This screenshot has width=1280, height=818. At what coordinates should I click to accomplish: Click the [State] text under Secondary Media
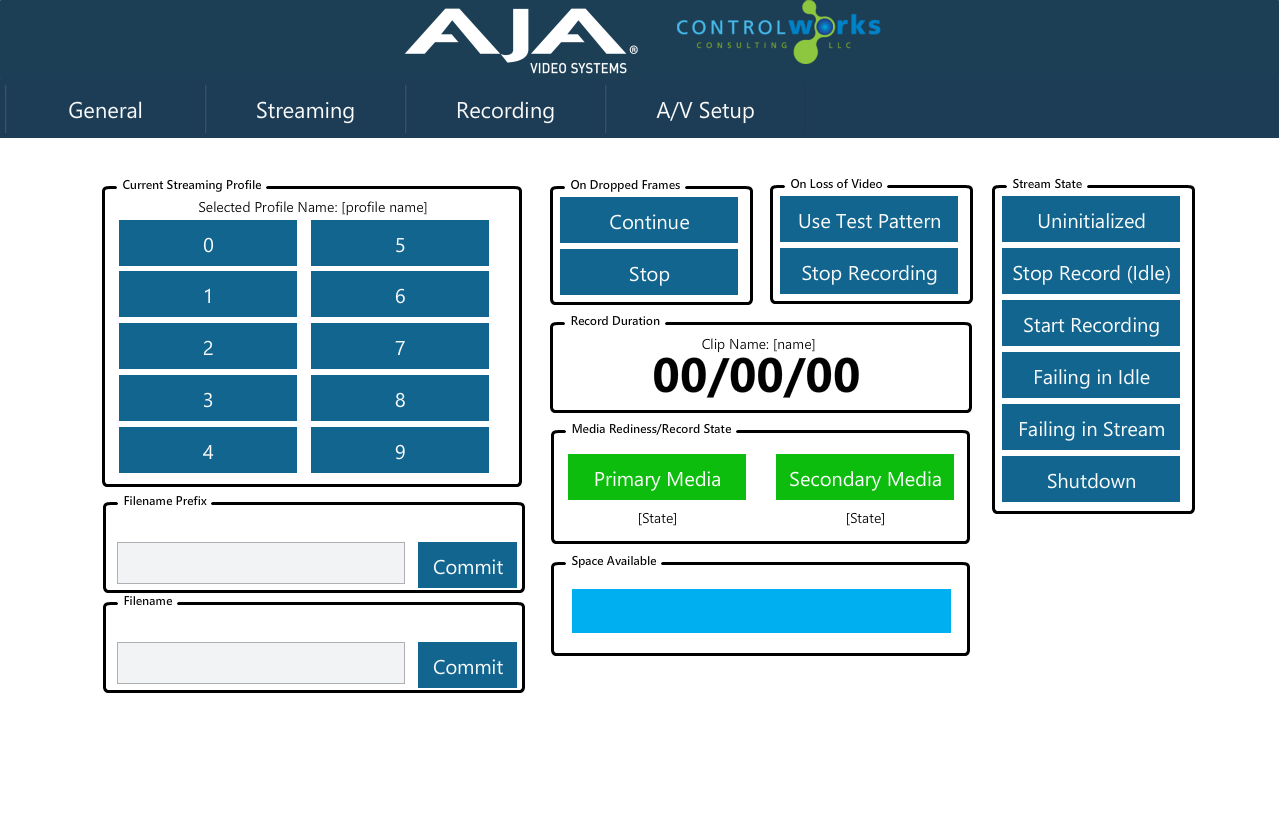[x=865, y=518]
